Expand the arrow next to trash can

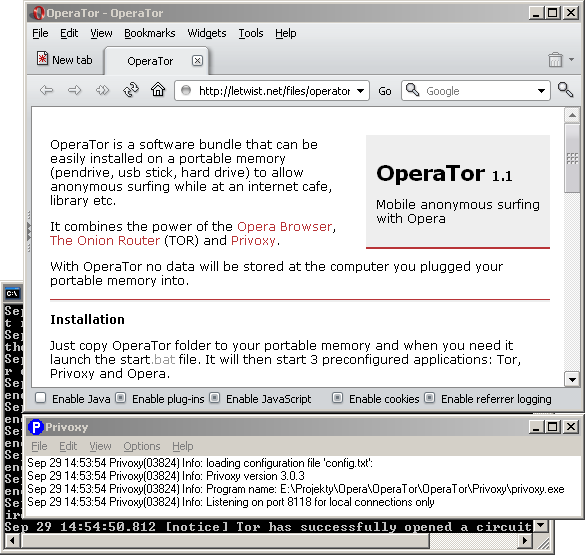click(x=572, y=59)
